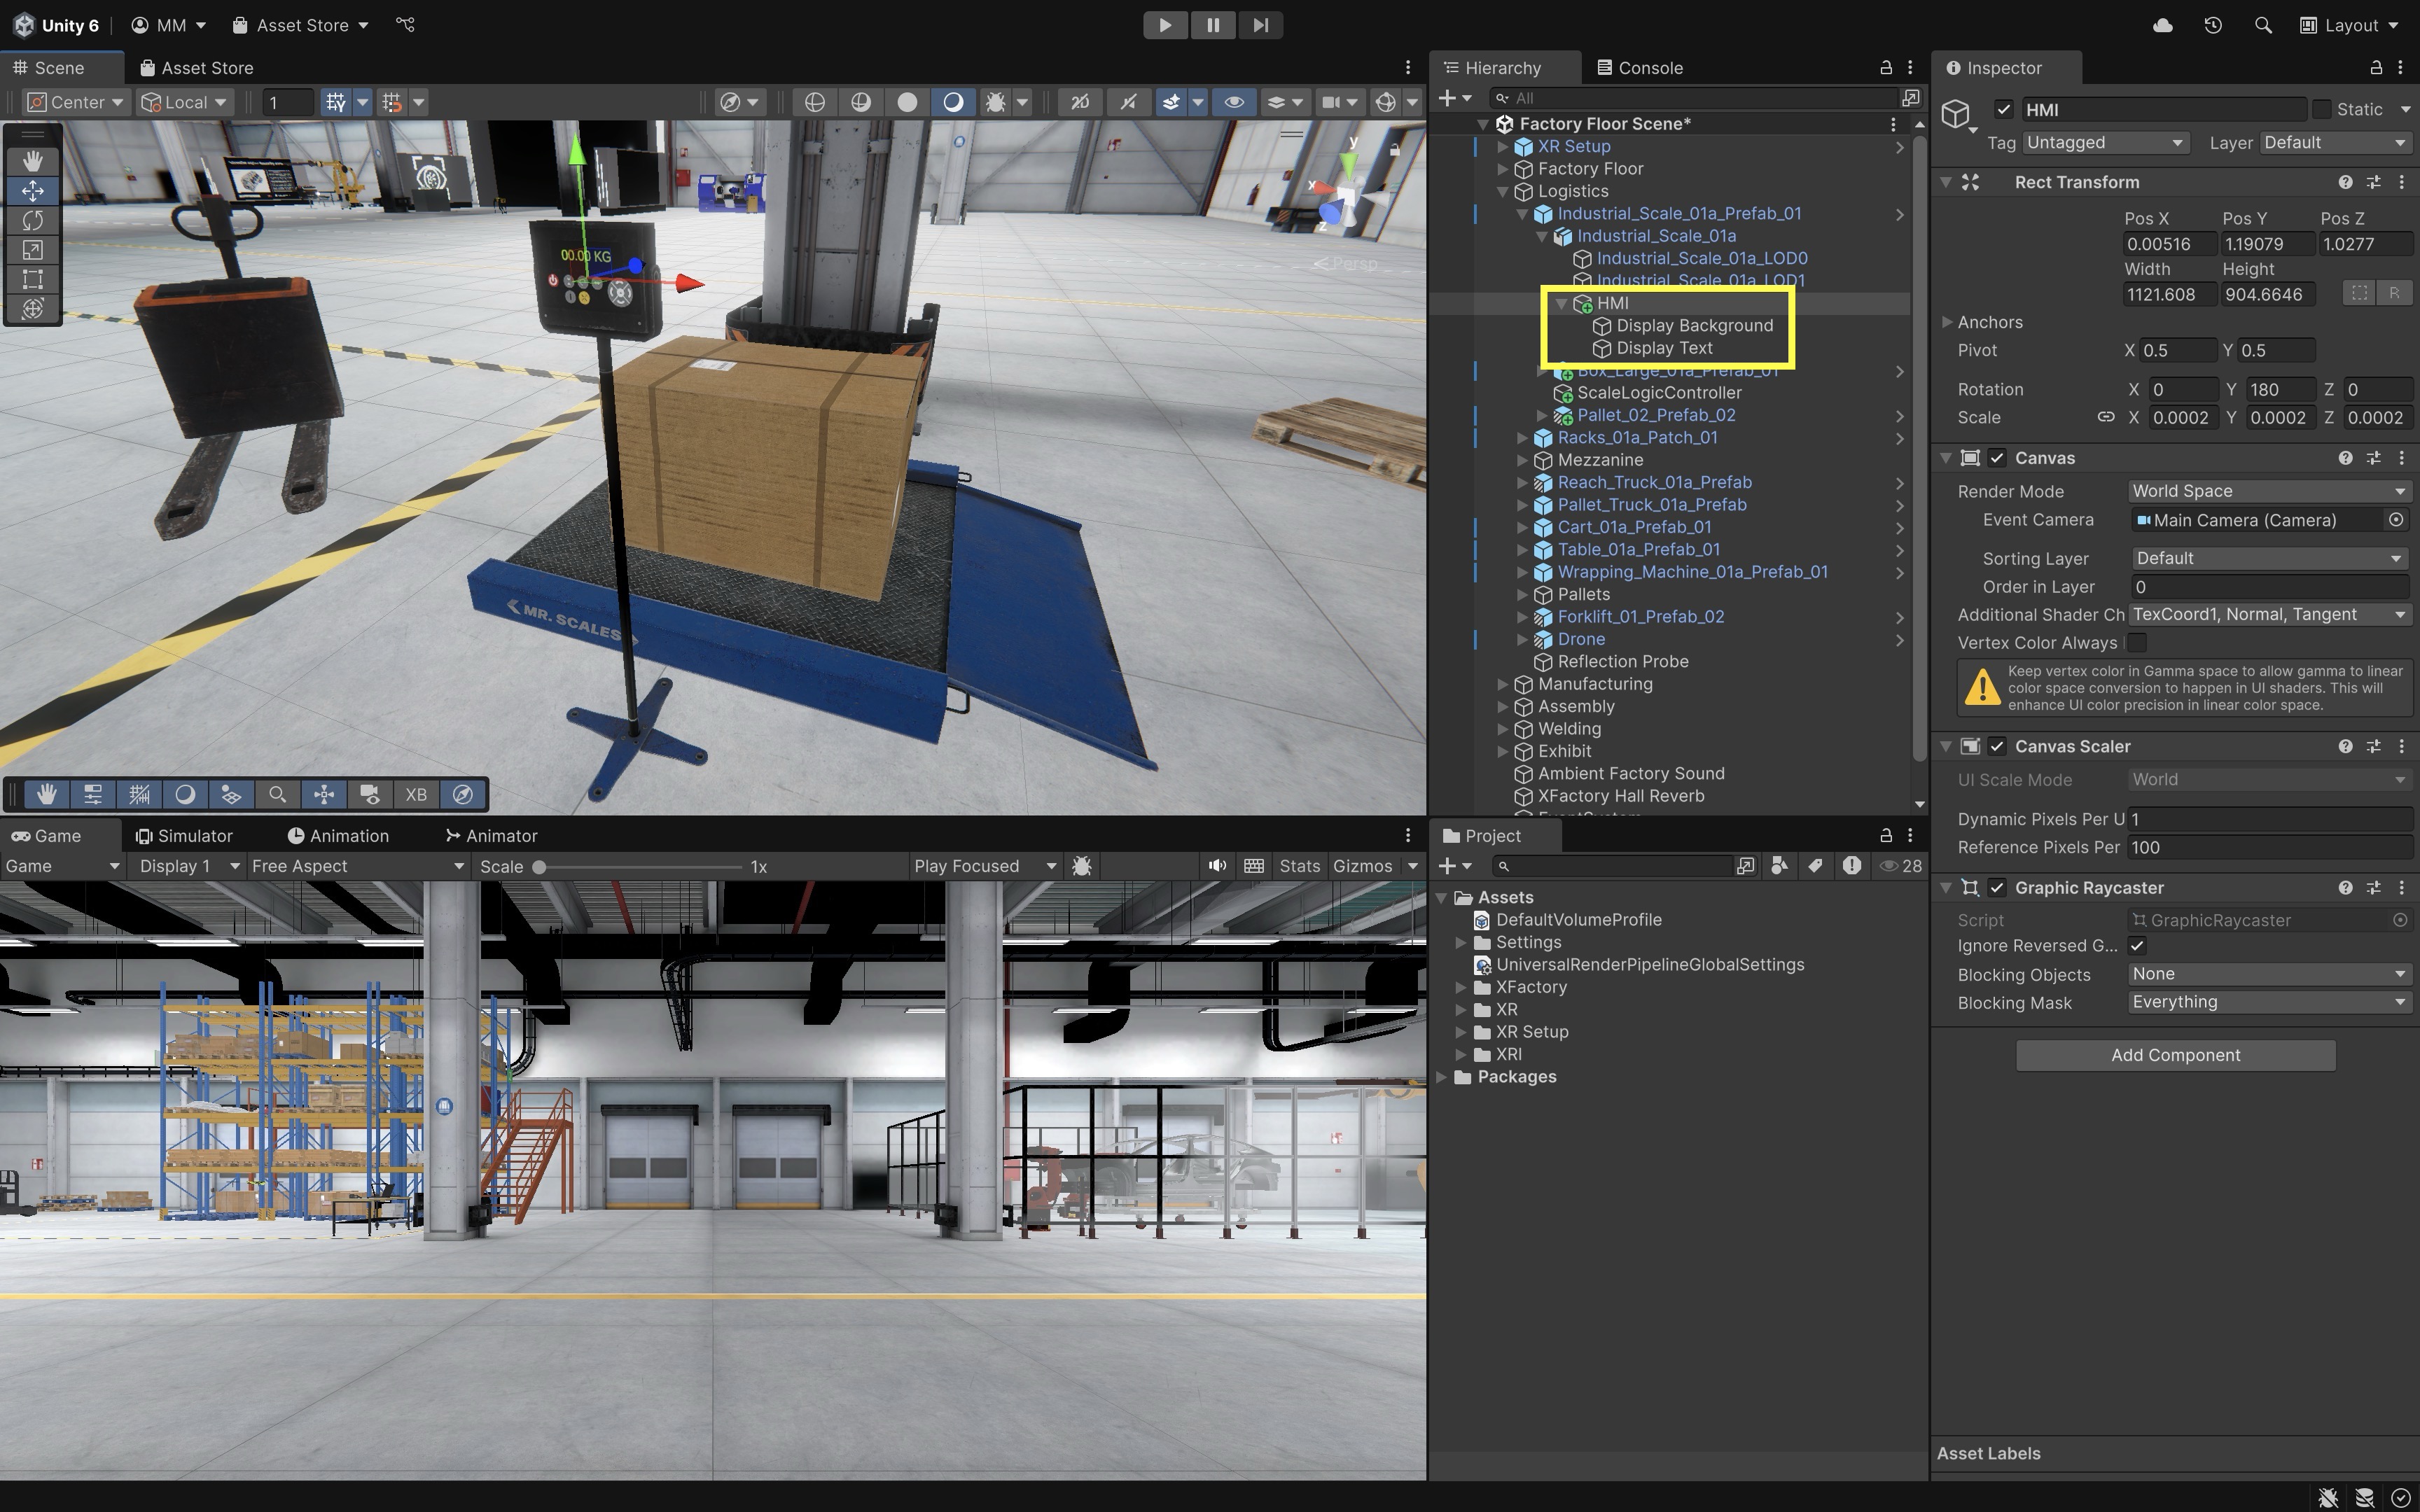Uncheck the HMI active checkbox
Screen dimensions: 2420x1512
coord(2003,110)
